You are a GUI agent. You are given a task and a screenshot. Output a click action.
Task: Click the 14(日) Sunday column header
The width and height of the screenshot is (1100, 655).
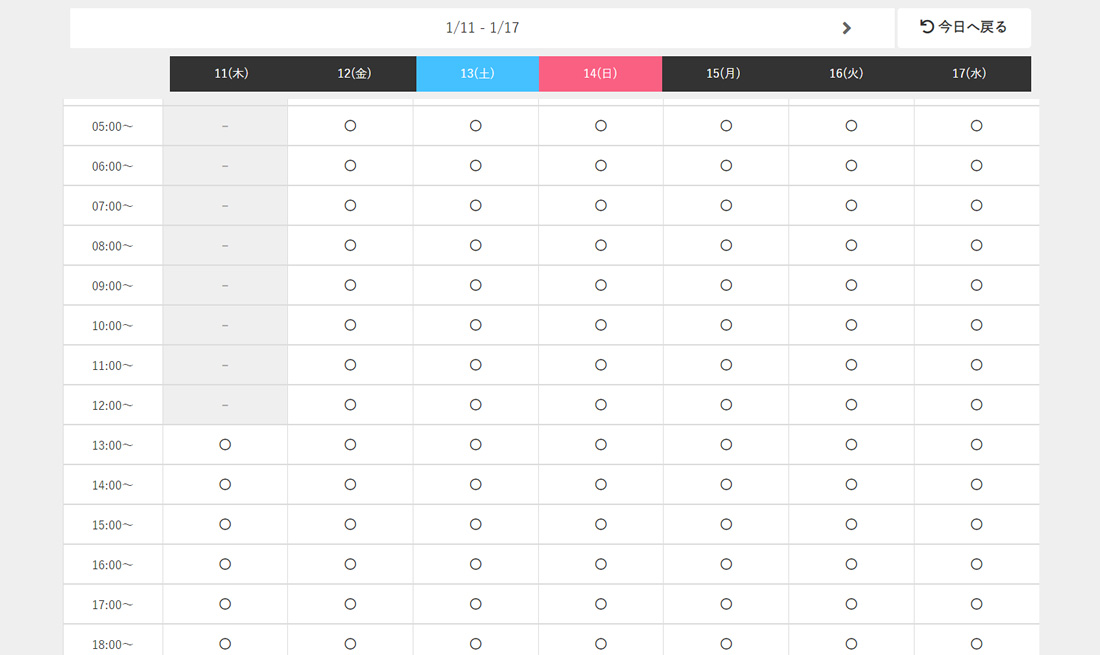click(600, 74)
